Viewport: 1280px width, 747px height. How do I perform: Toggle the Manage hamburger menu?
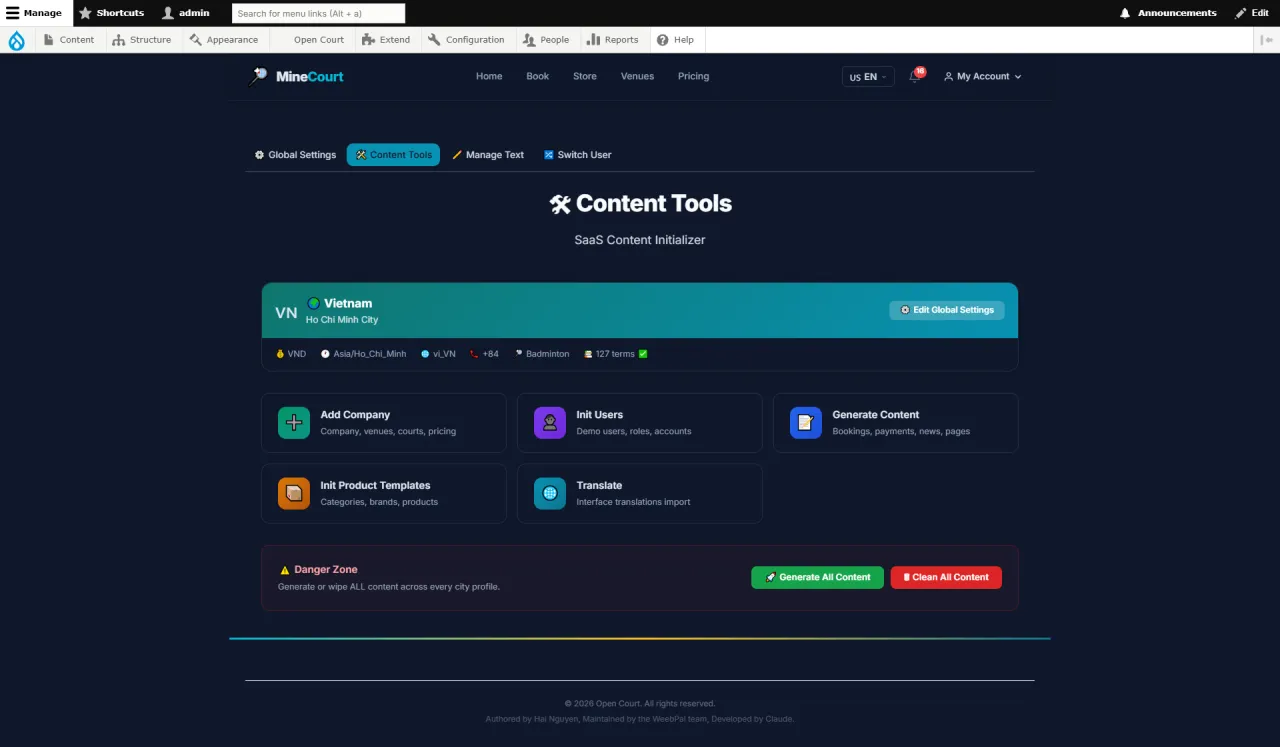coord(34,13)
